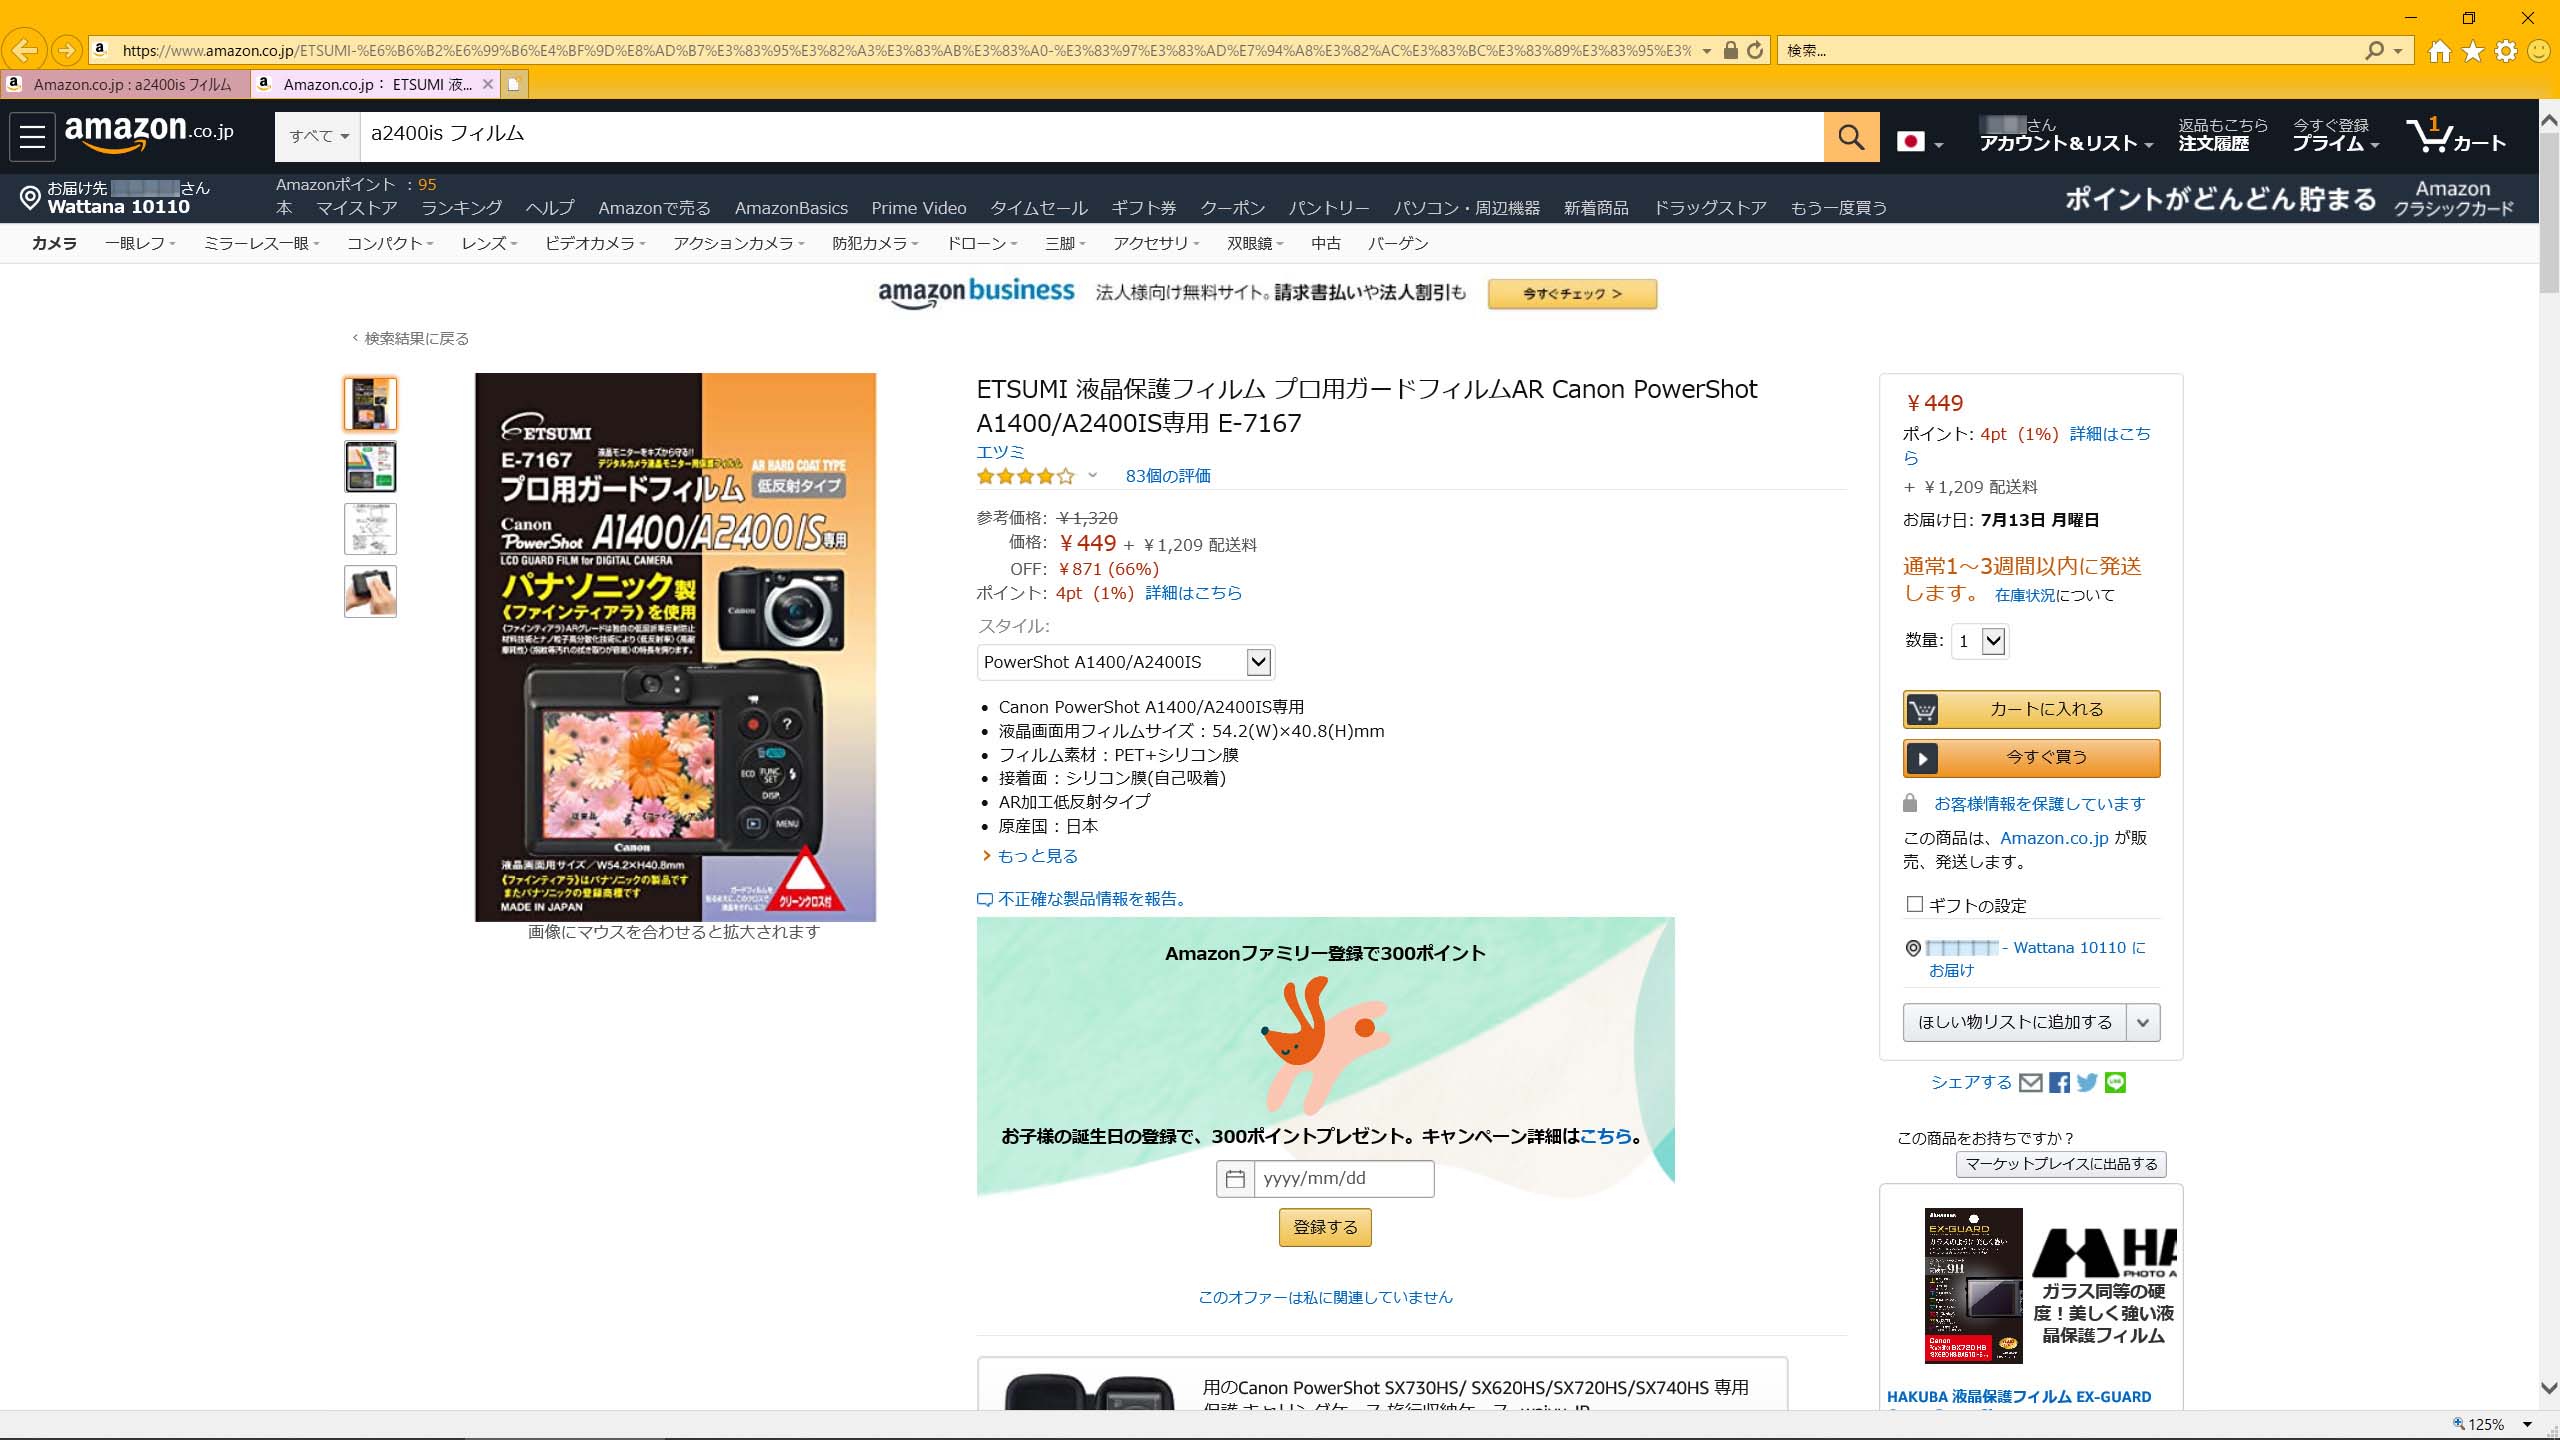The image size is (2560, 1440).
Task: Select first product thumbnail image
Action: coord(370,404)
